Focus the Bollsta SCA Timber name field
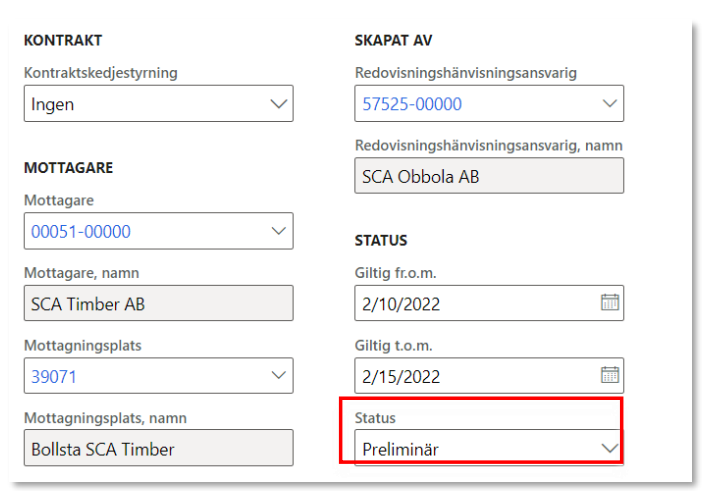The height and width of the screenshot is (491, 702). point(158,449)
